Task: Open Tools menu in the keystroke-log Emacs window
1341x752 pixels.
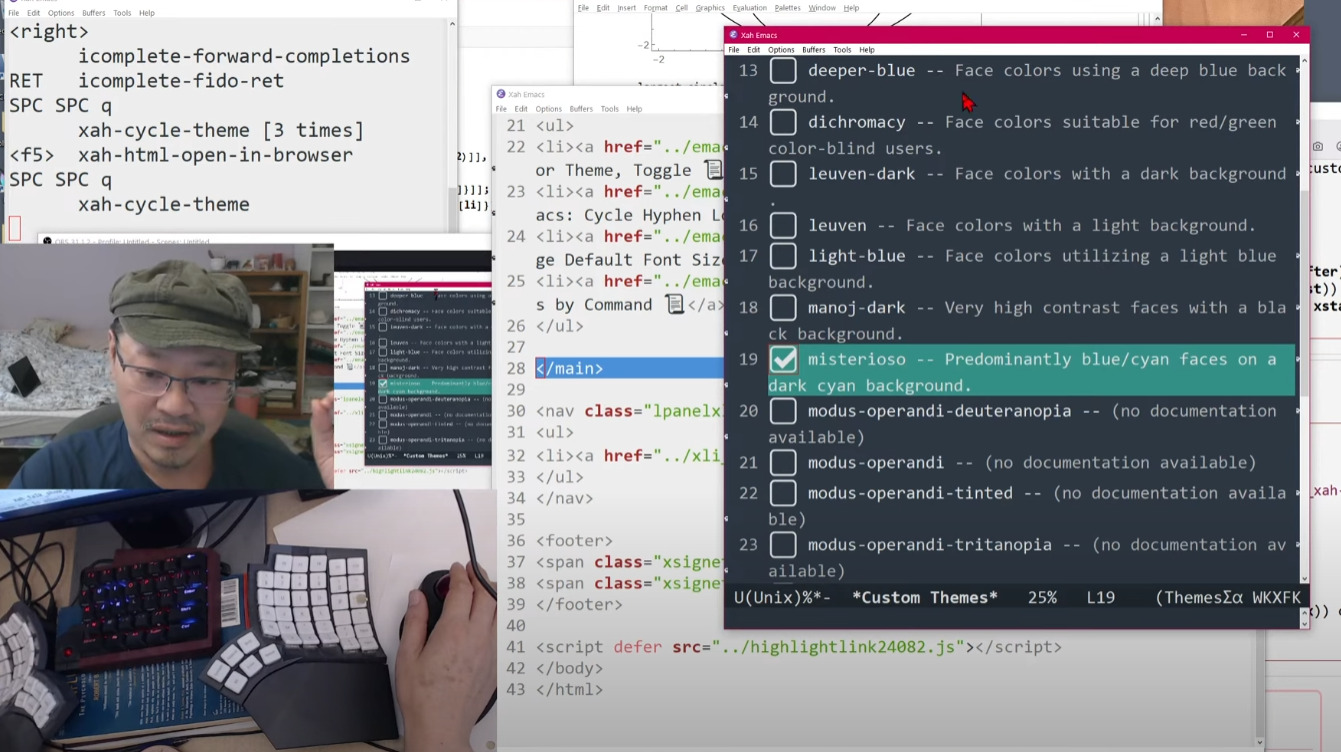Action: [x=122, y=13]
